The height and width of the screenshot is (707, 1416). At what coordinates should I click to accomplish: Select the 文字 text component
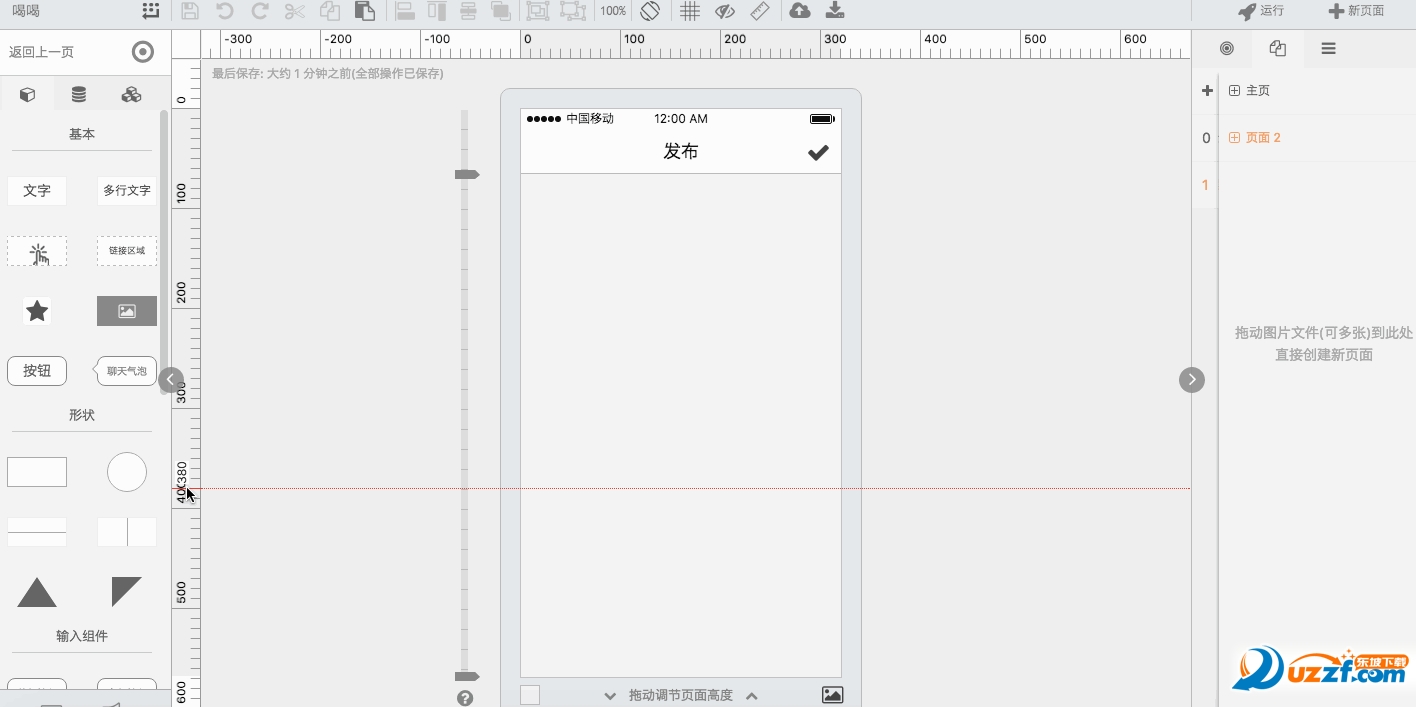pos(37,190)
